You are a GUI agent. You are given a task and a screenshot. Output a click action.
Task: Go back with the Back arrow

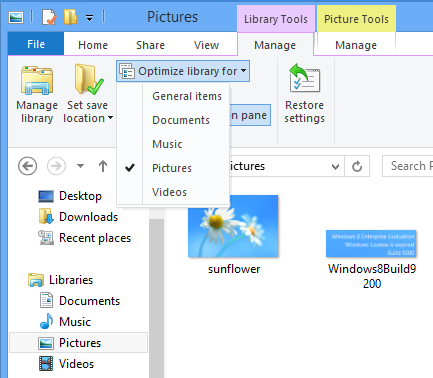tap(27, 166)
